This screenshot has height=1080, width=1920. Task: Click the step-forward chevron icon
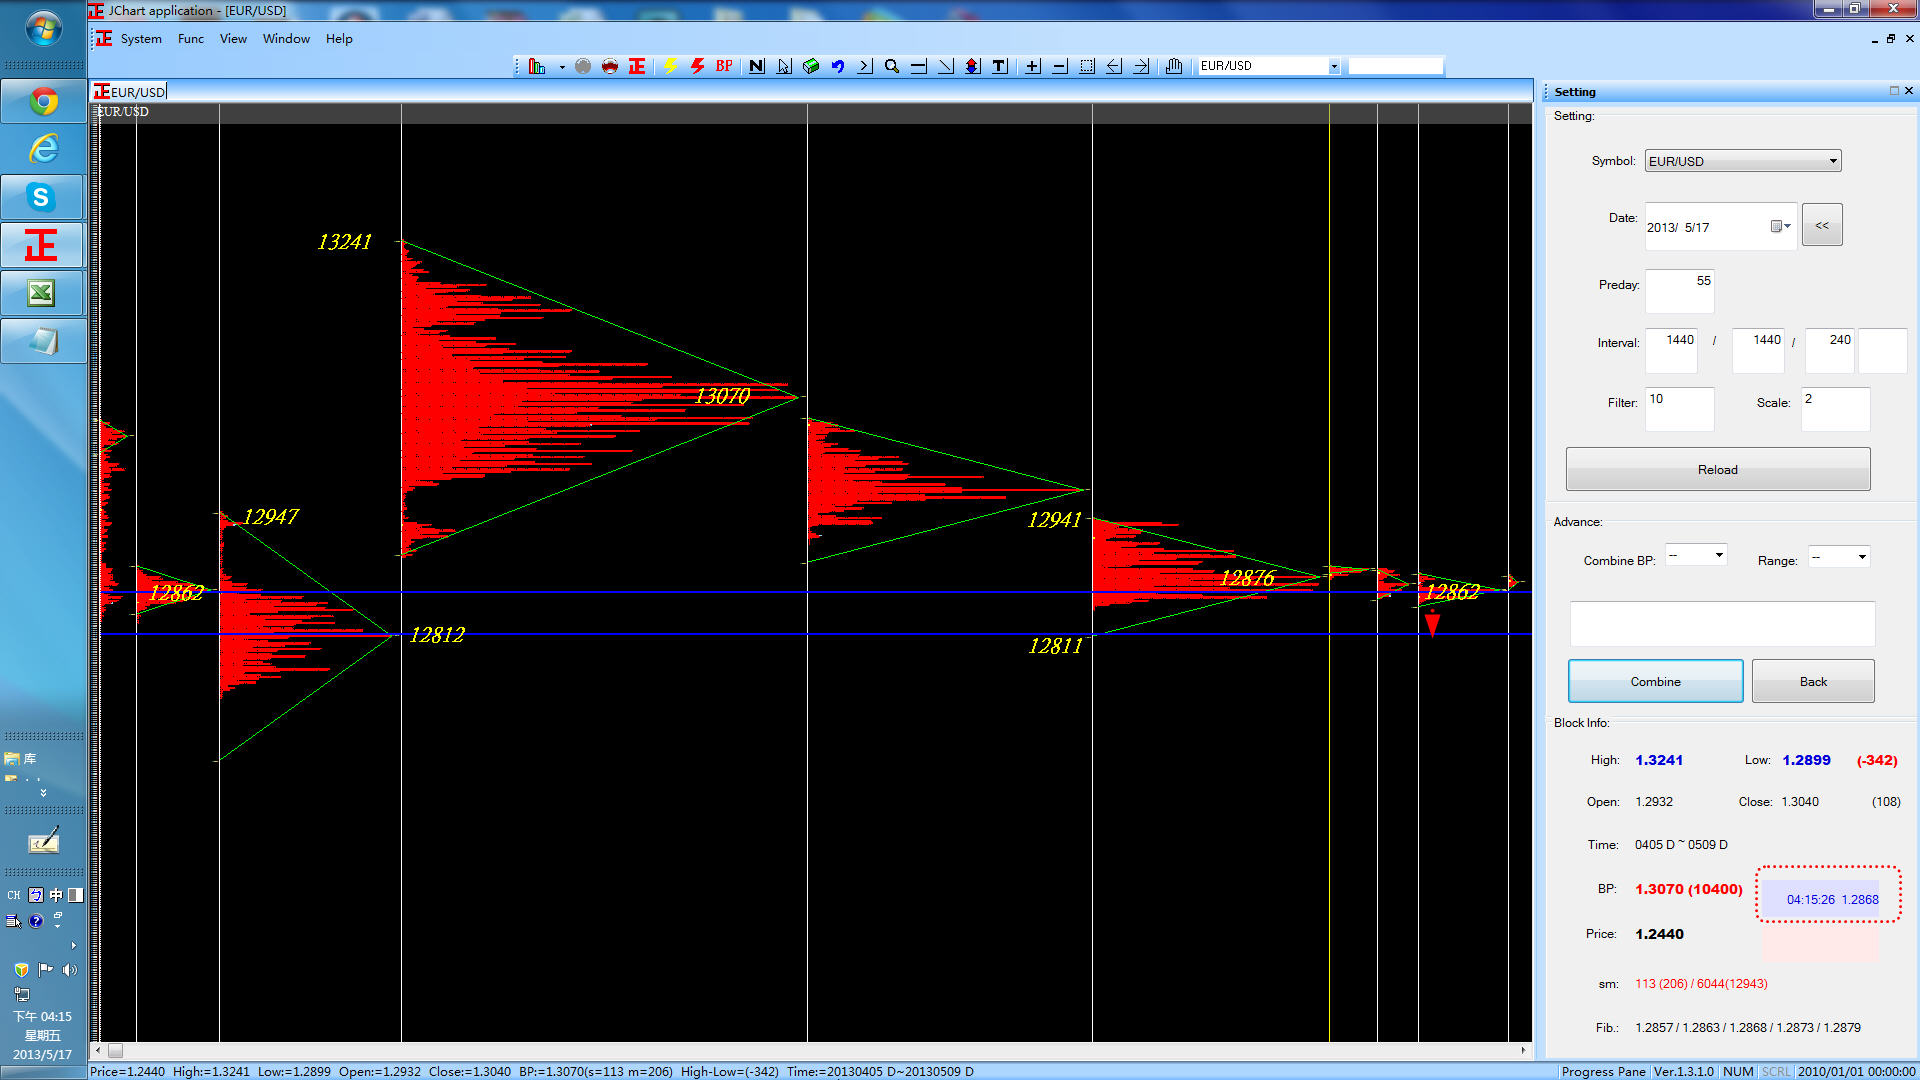865,66
